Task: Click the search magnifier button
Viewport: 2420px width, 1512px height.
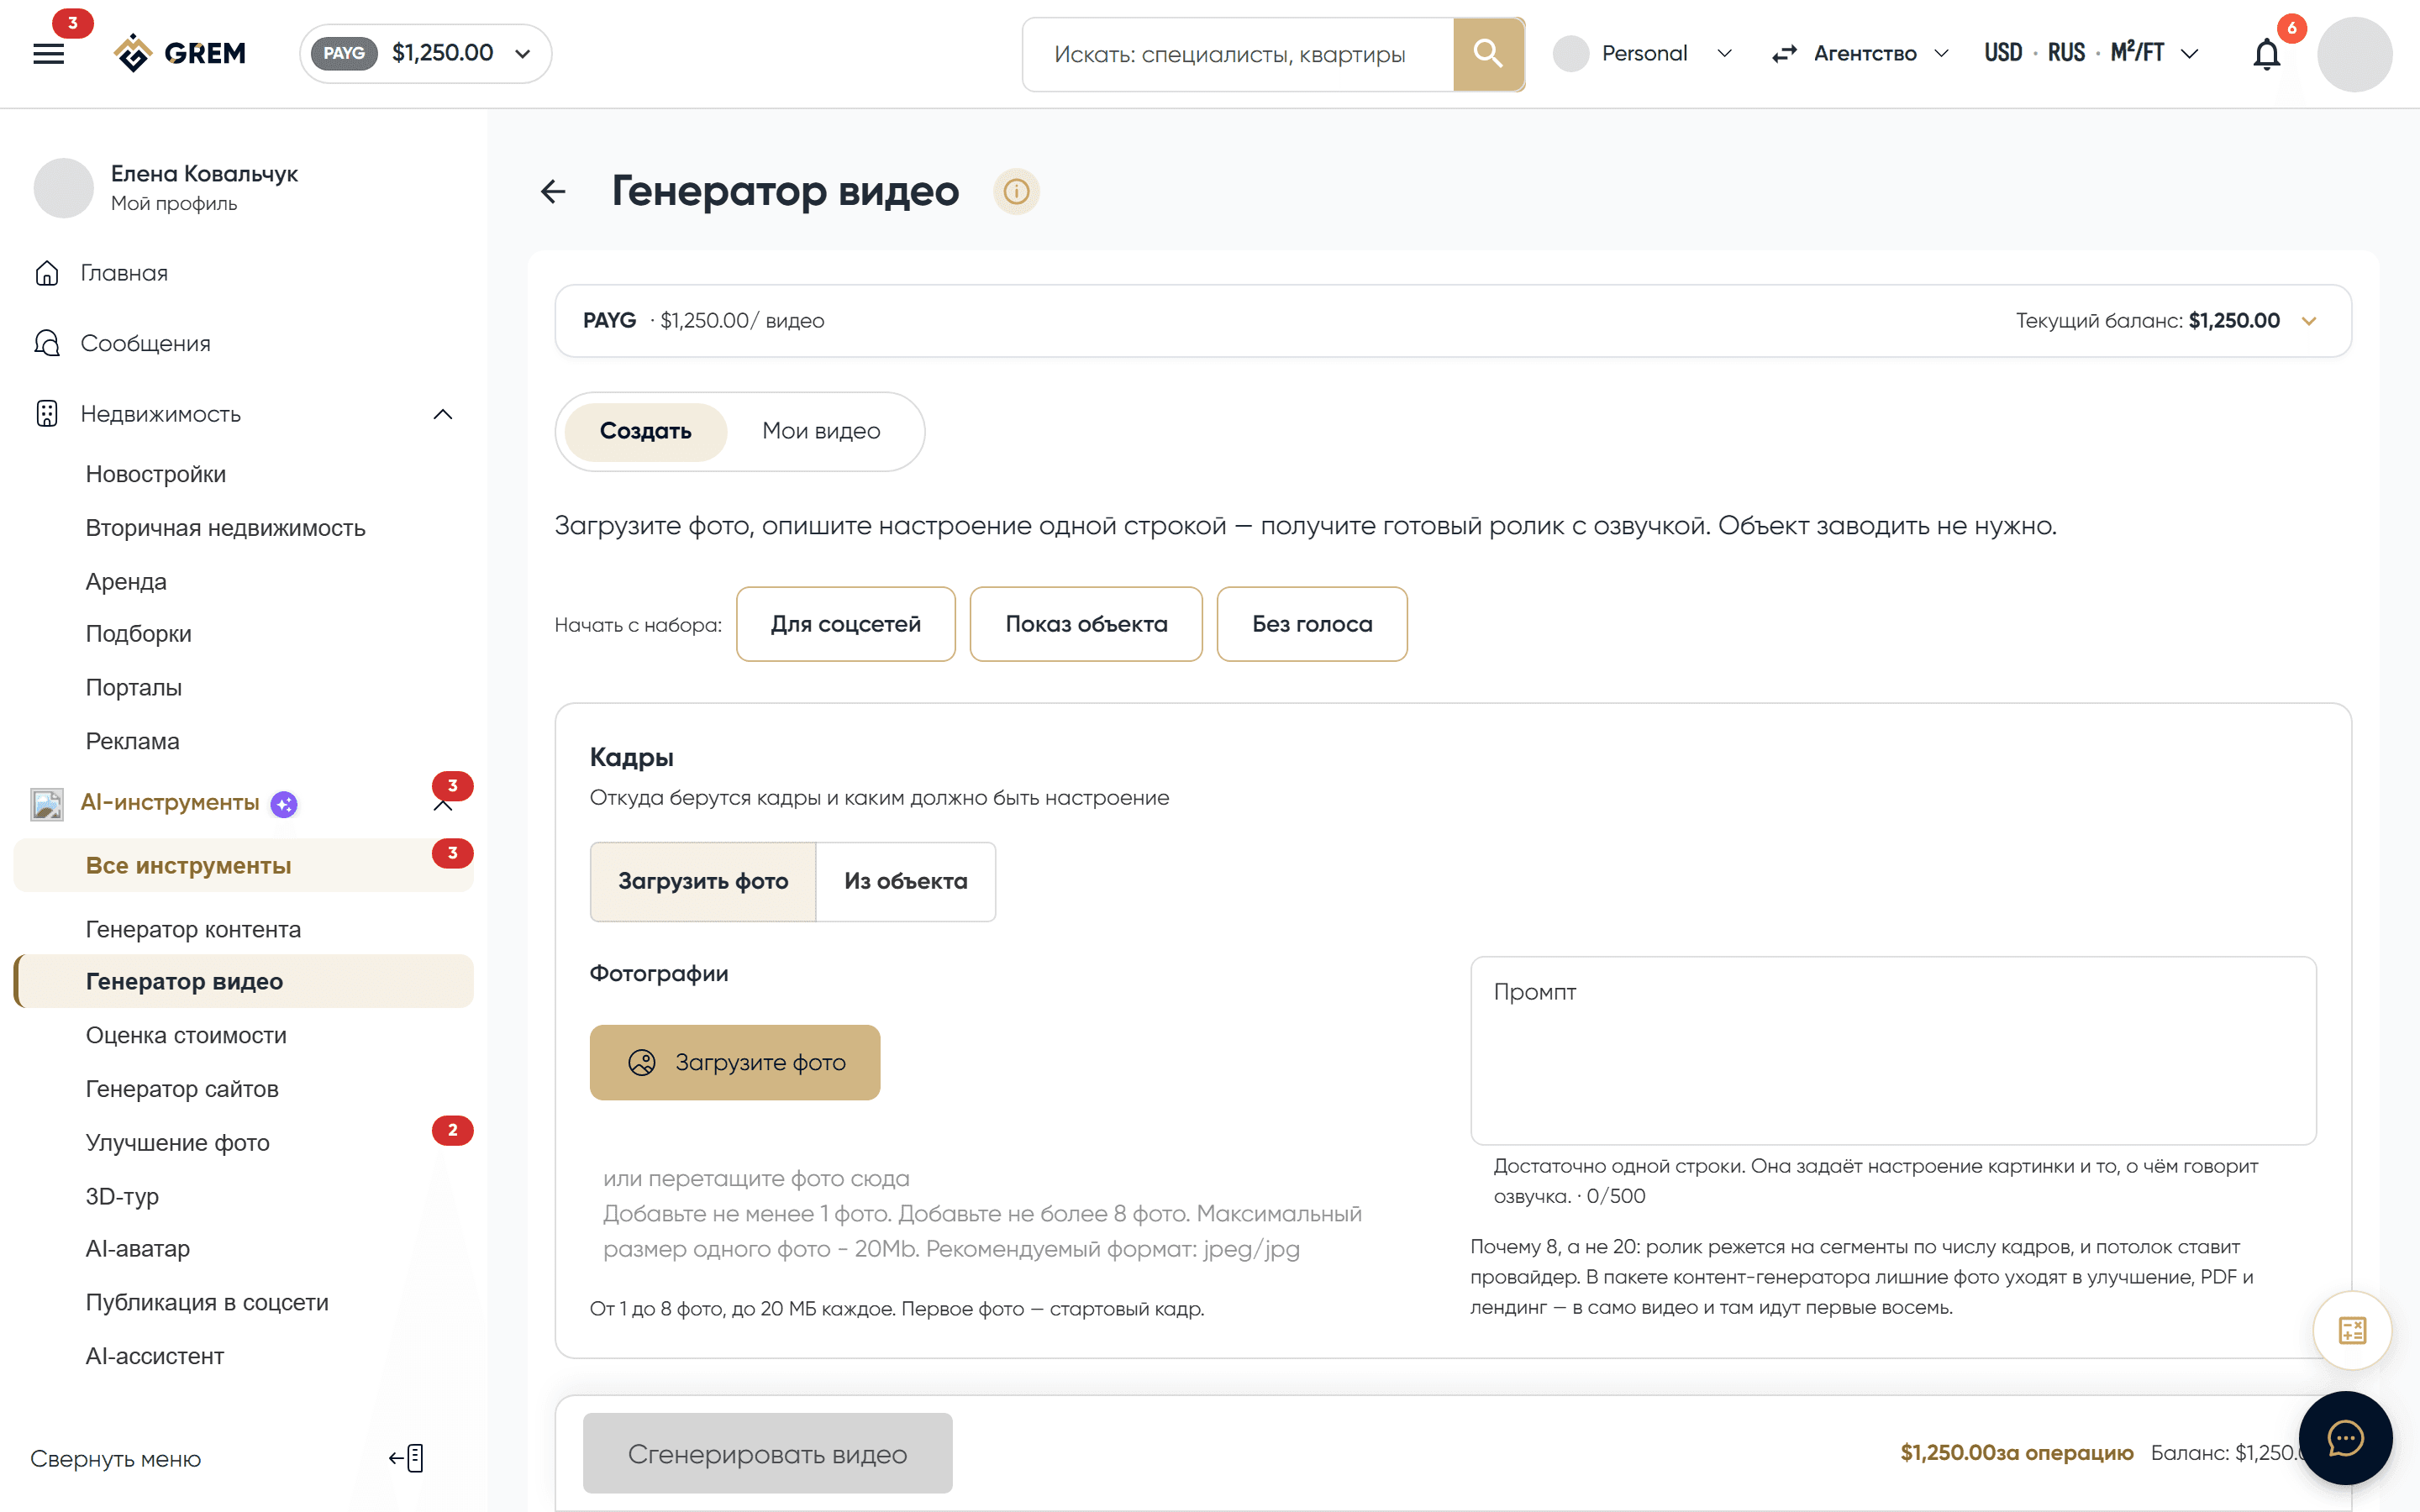Action: (x=1488, y=54)
